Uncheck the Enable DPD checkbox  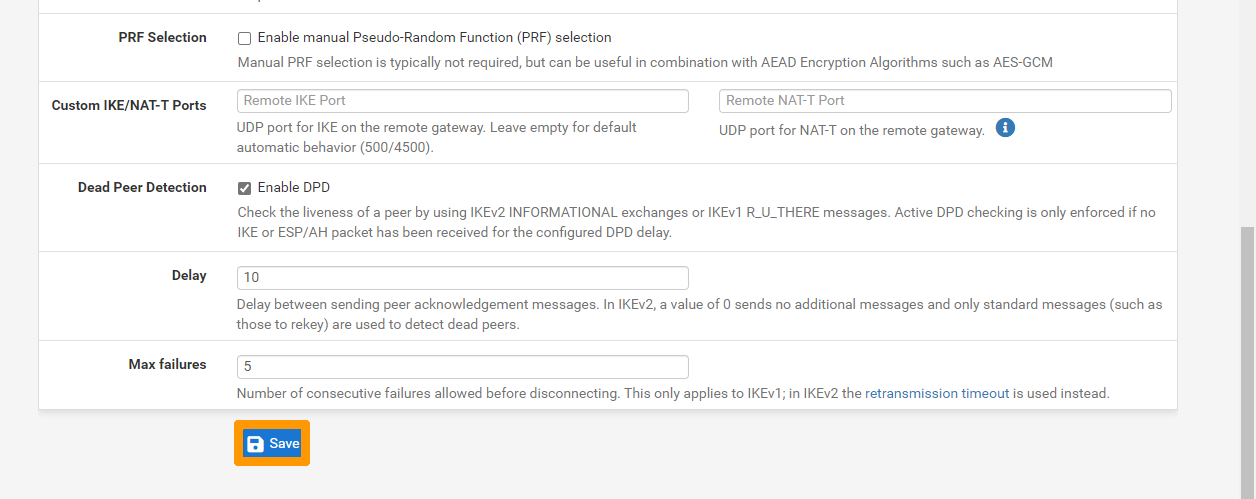pos(244,188)
